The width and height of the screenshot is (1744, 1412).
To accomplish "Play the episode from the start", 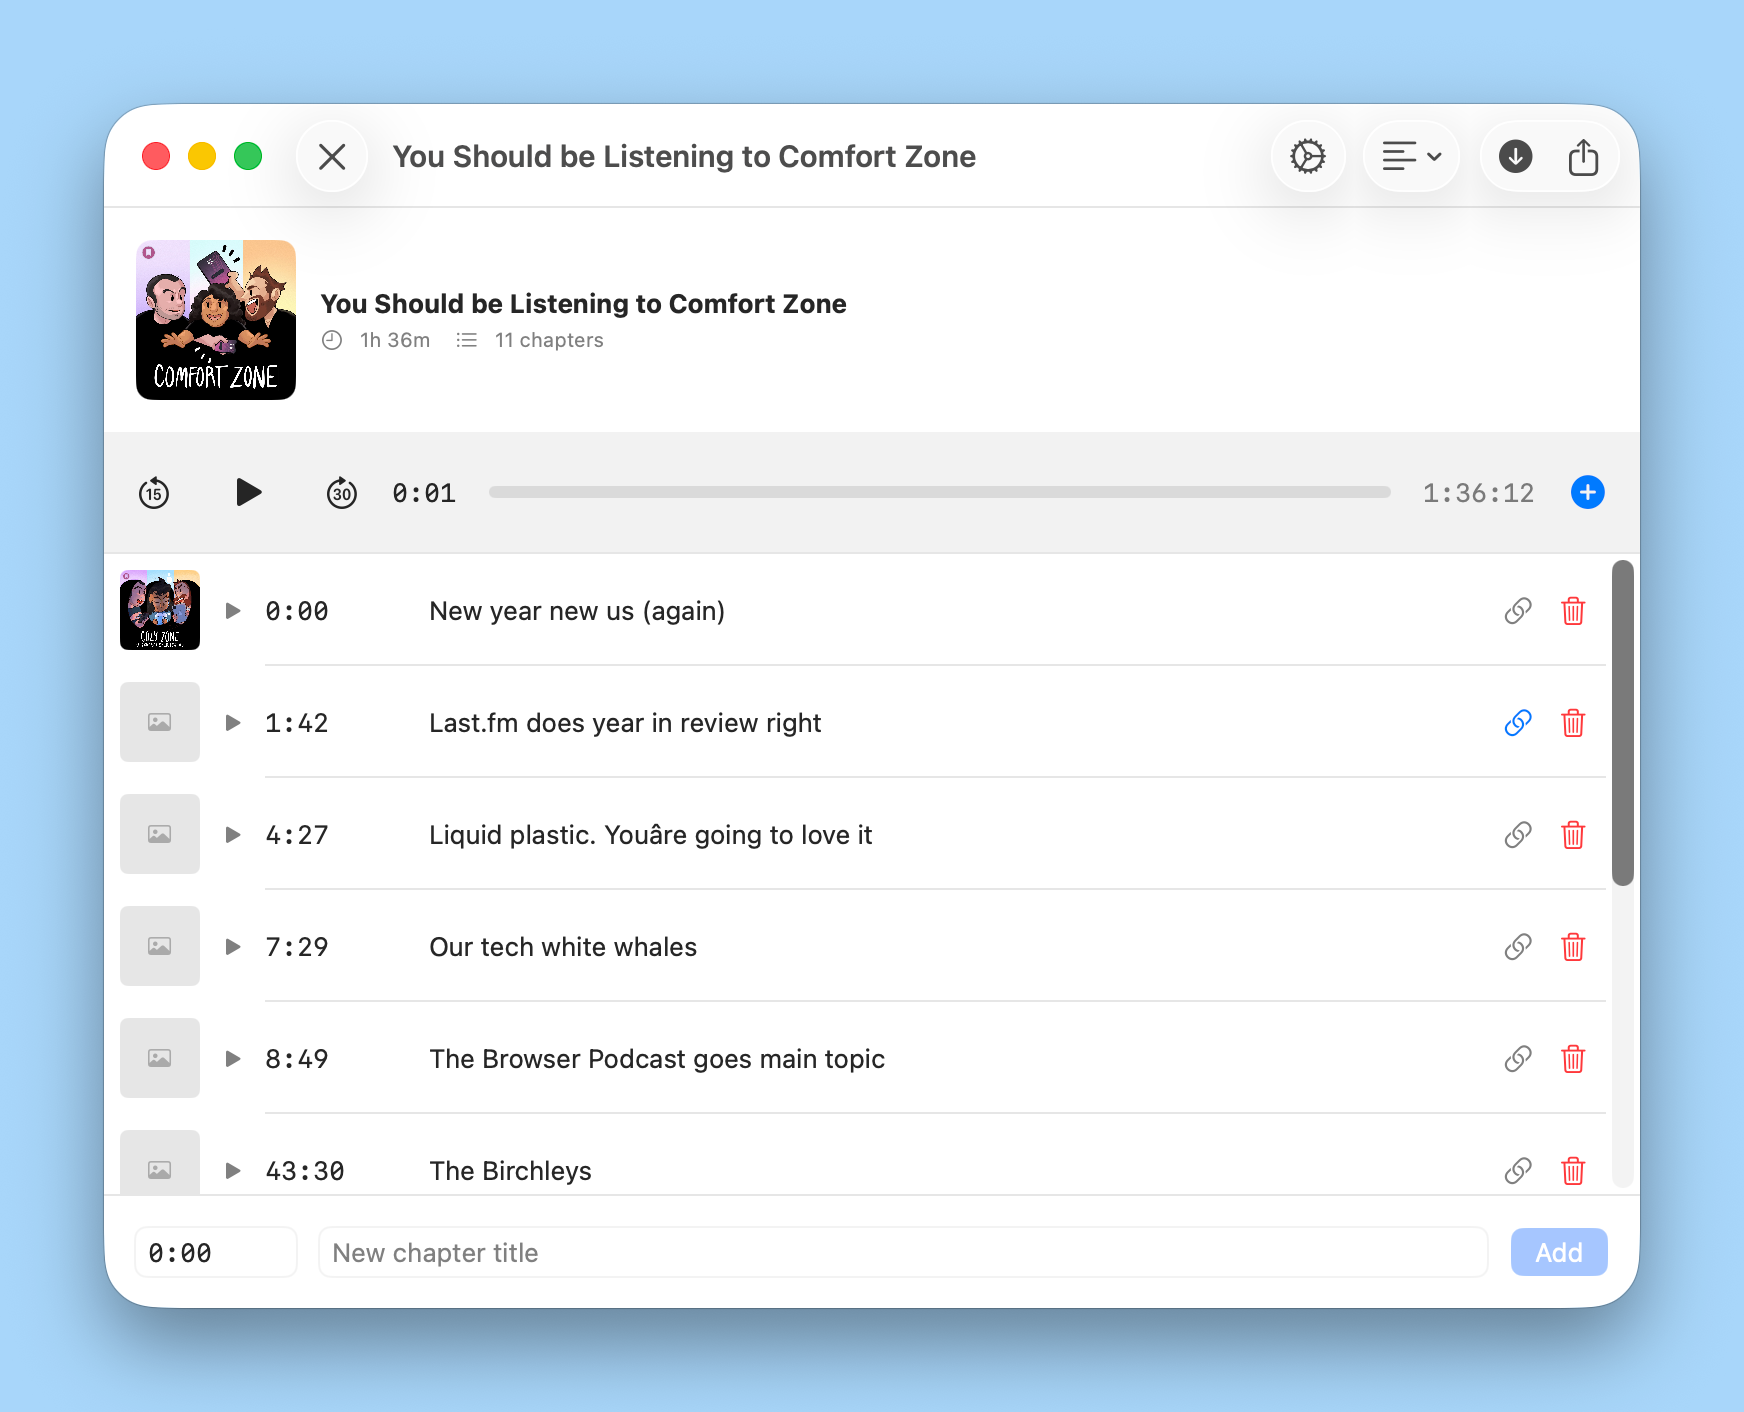I will click(x=247, y=492).
